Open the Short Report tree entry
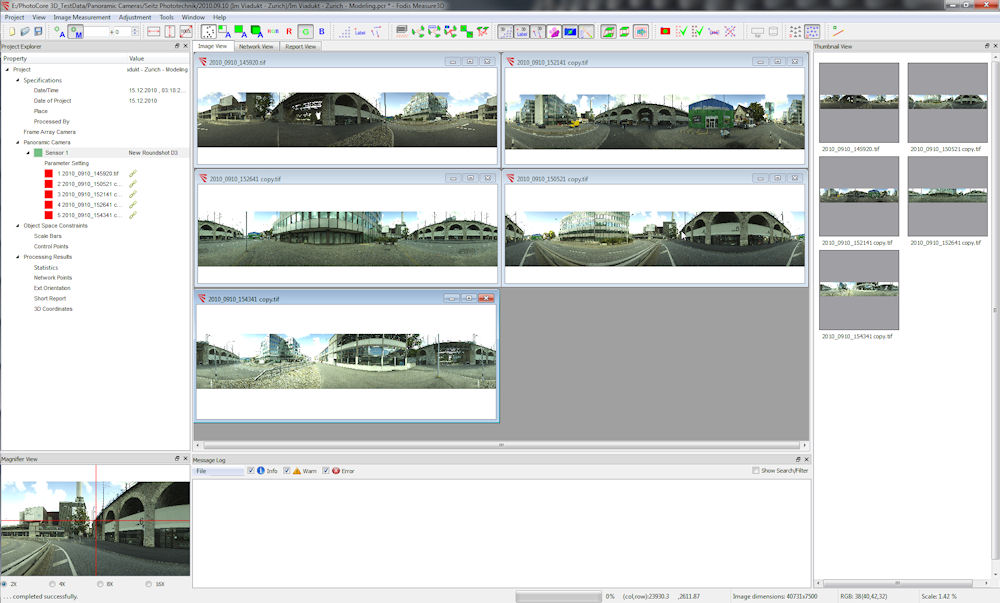Viewport: 1000px width, 603px height. point(50,298)
